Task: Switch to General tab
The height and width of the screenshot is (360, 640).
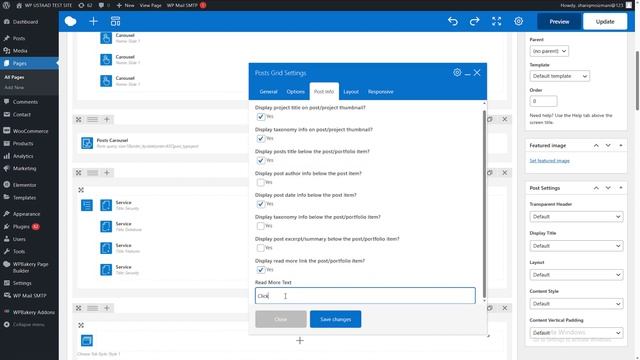Action: pos(269,92)
